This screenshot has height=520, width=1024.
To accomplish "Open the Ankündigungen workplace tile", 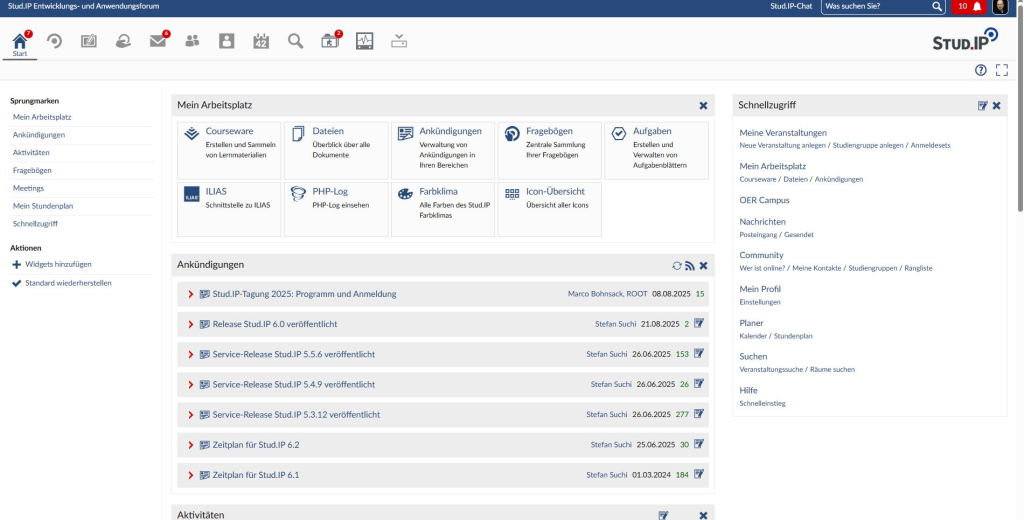I will pos(443,151).
